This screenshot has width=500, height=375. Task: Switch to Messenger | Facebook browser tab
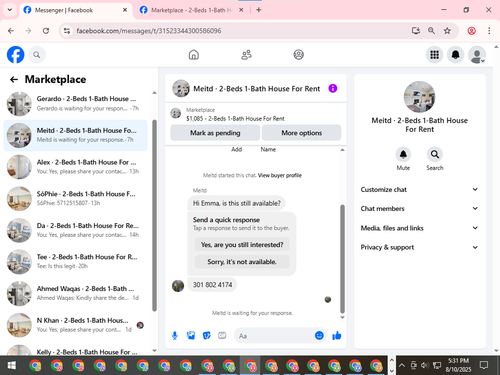tap(75, 10)
